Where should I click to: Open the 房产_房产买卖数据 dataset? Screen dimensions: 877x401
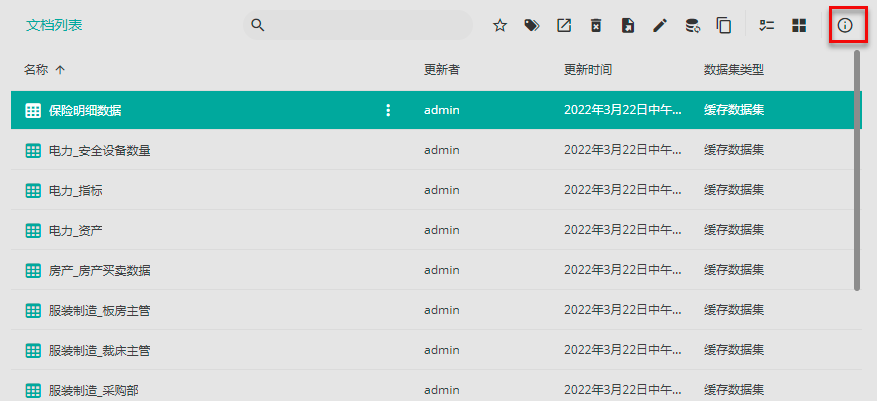(100, 270)
